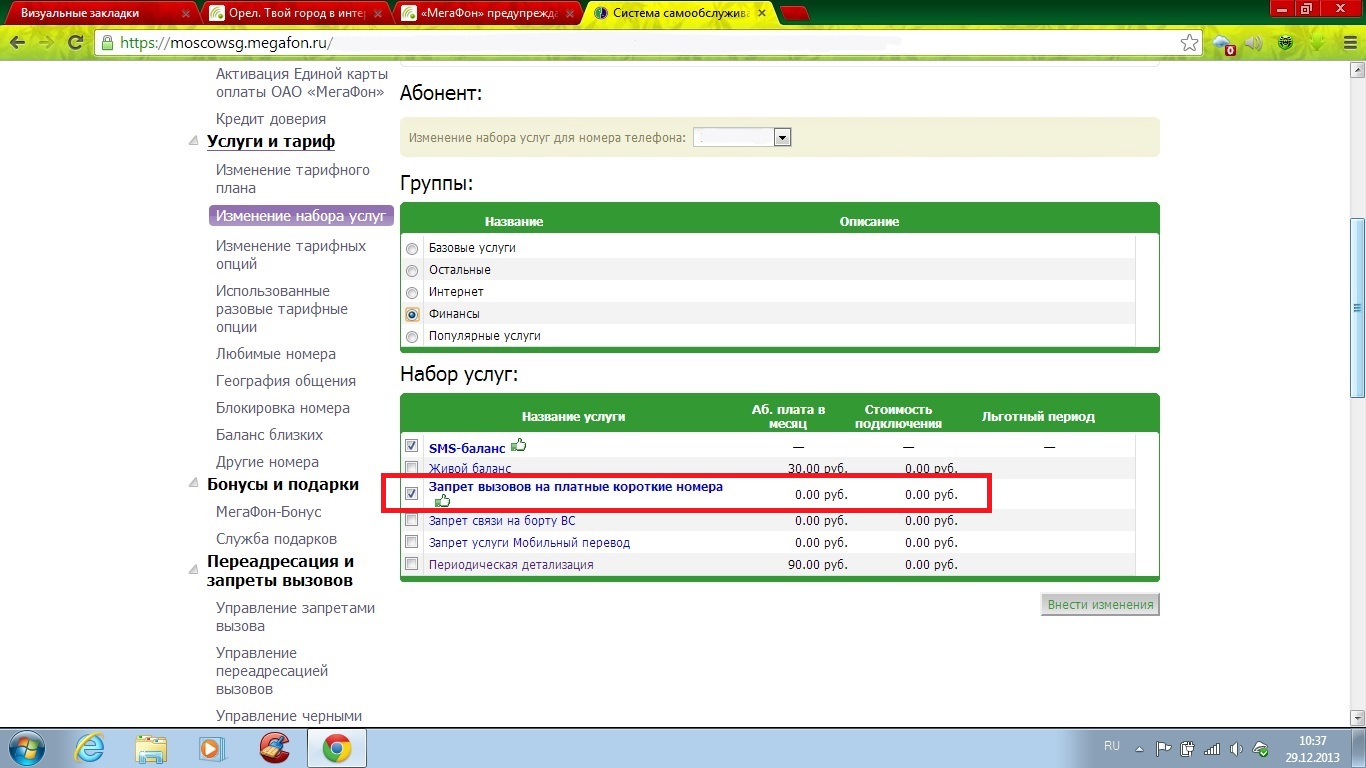Collapse Переадресация и запреты вызовов triangle
This screenshot has width=1366, height=768.
click(193, 570)
